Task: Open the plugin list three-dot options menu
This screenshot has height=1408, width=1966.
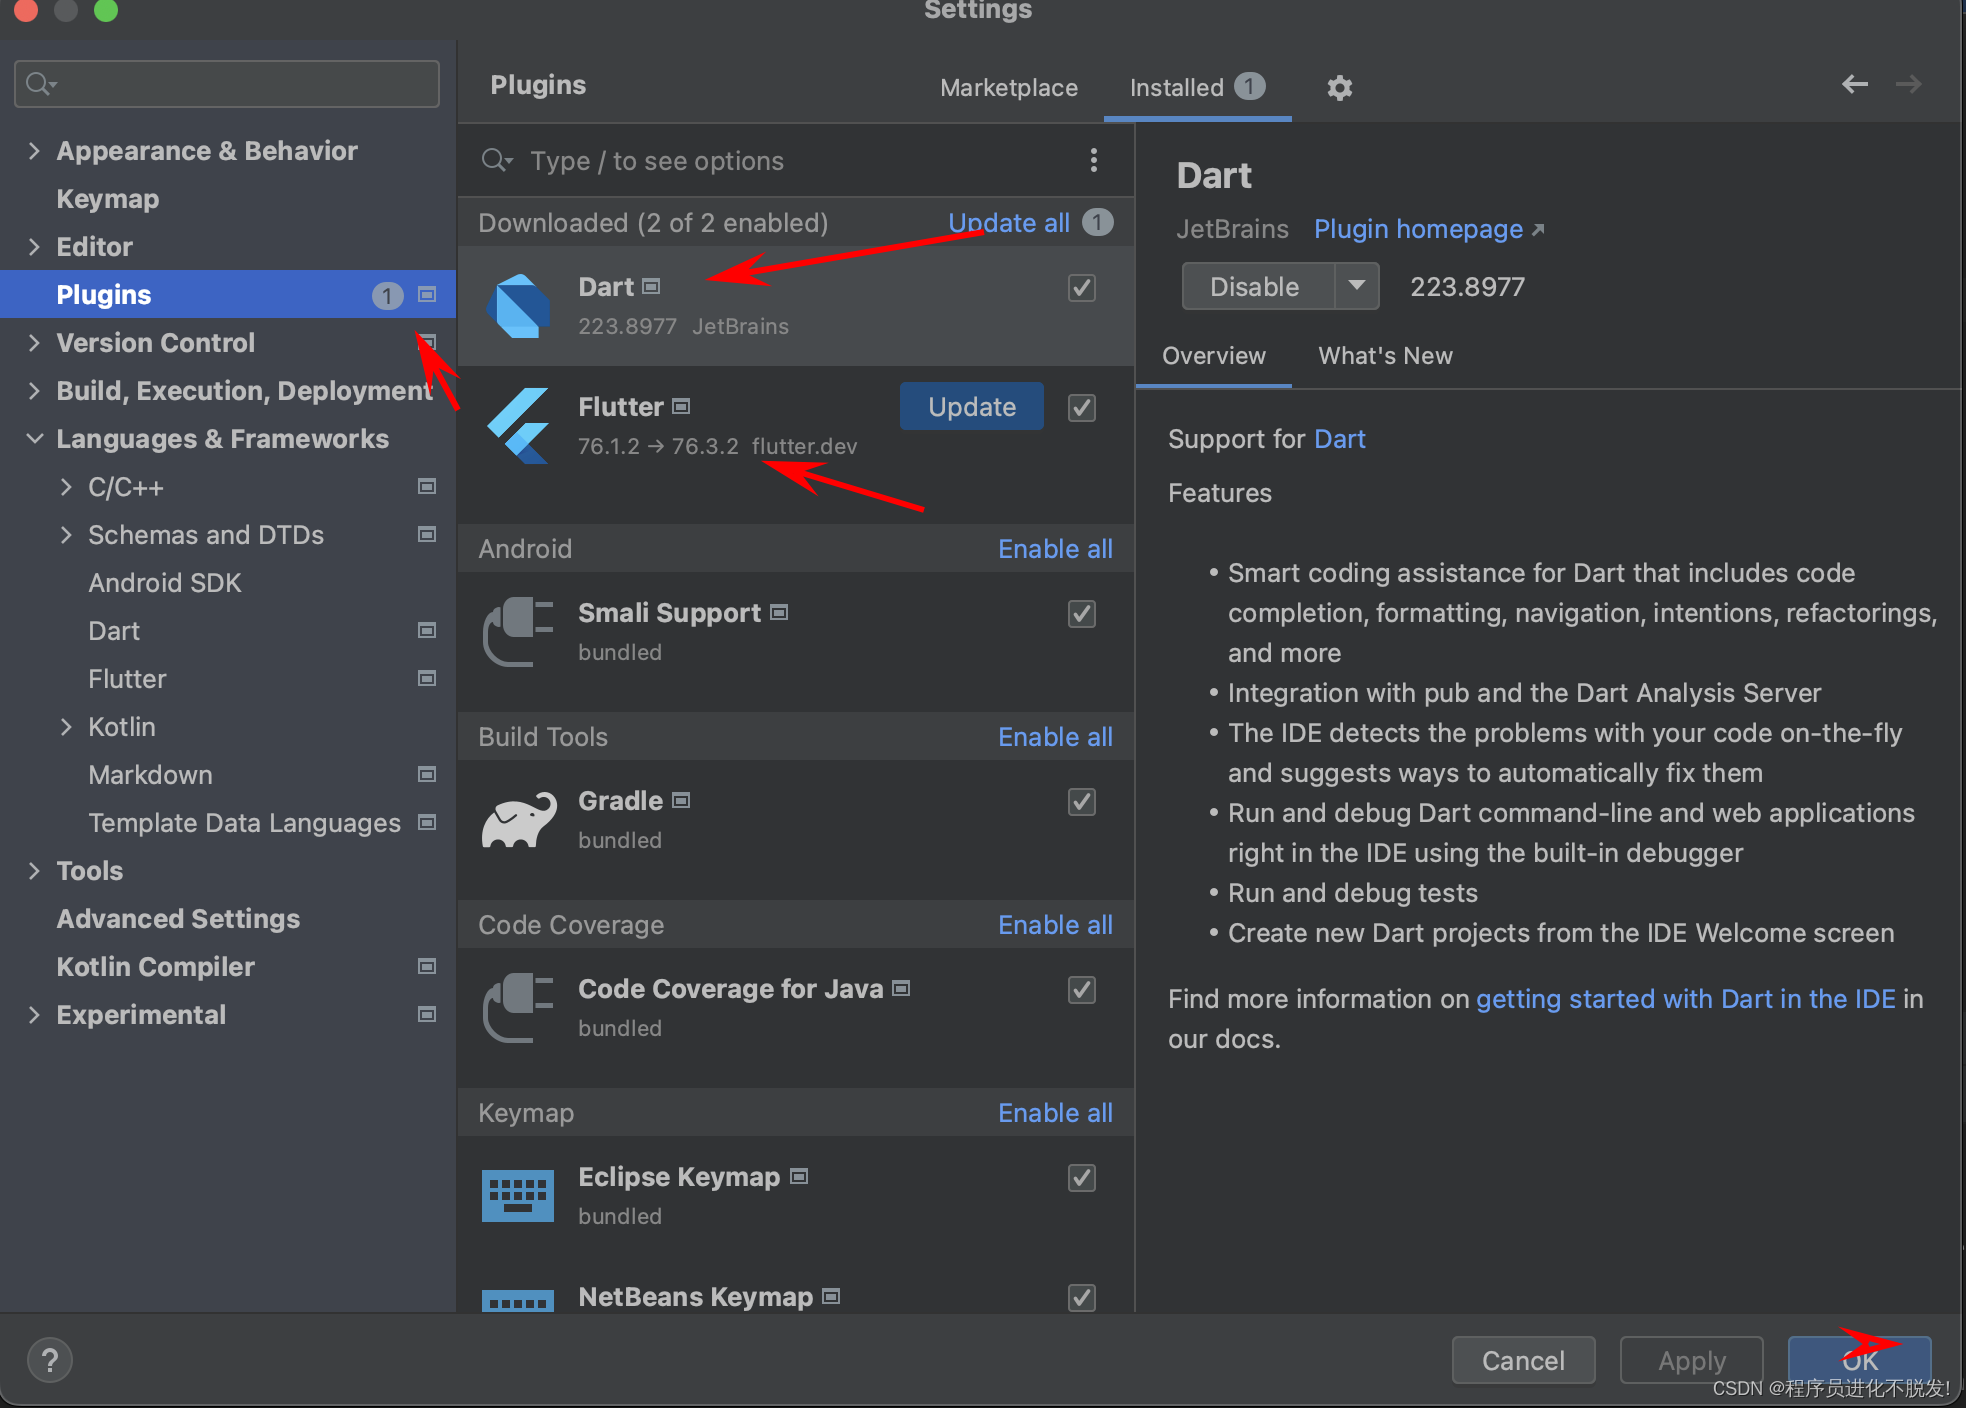Action: coord(1093,160)
